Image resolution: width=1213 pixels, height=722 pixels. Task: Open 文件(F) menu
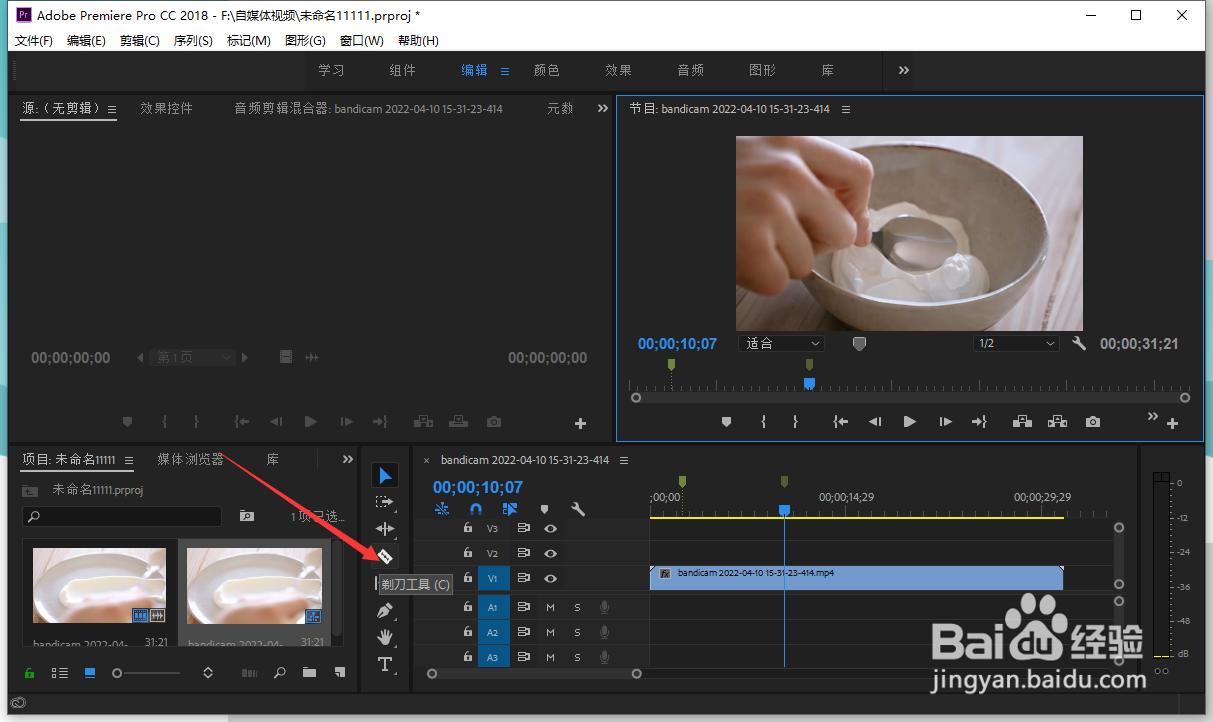(34, 40)
